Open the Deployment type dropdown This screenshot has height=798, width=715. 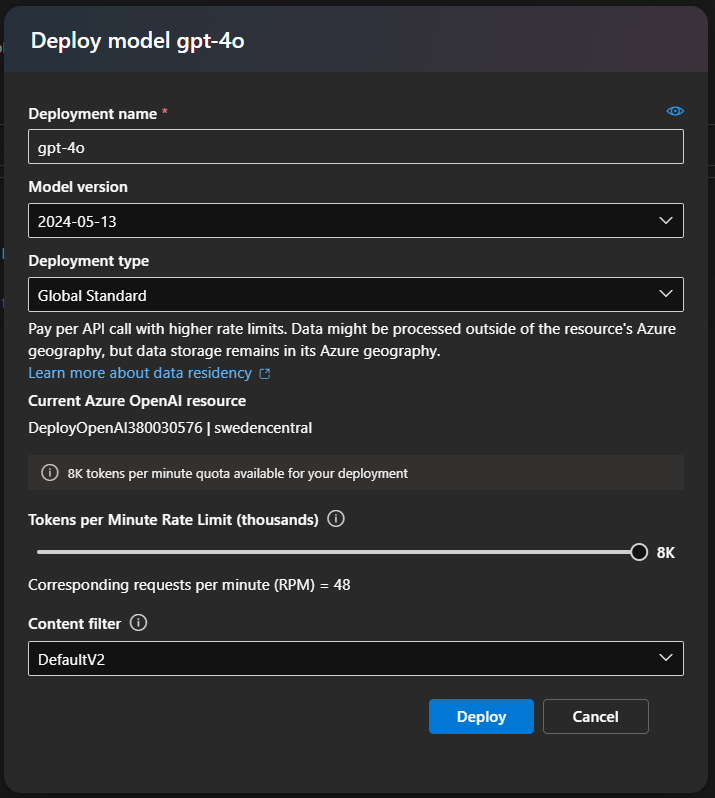(356, 294)
